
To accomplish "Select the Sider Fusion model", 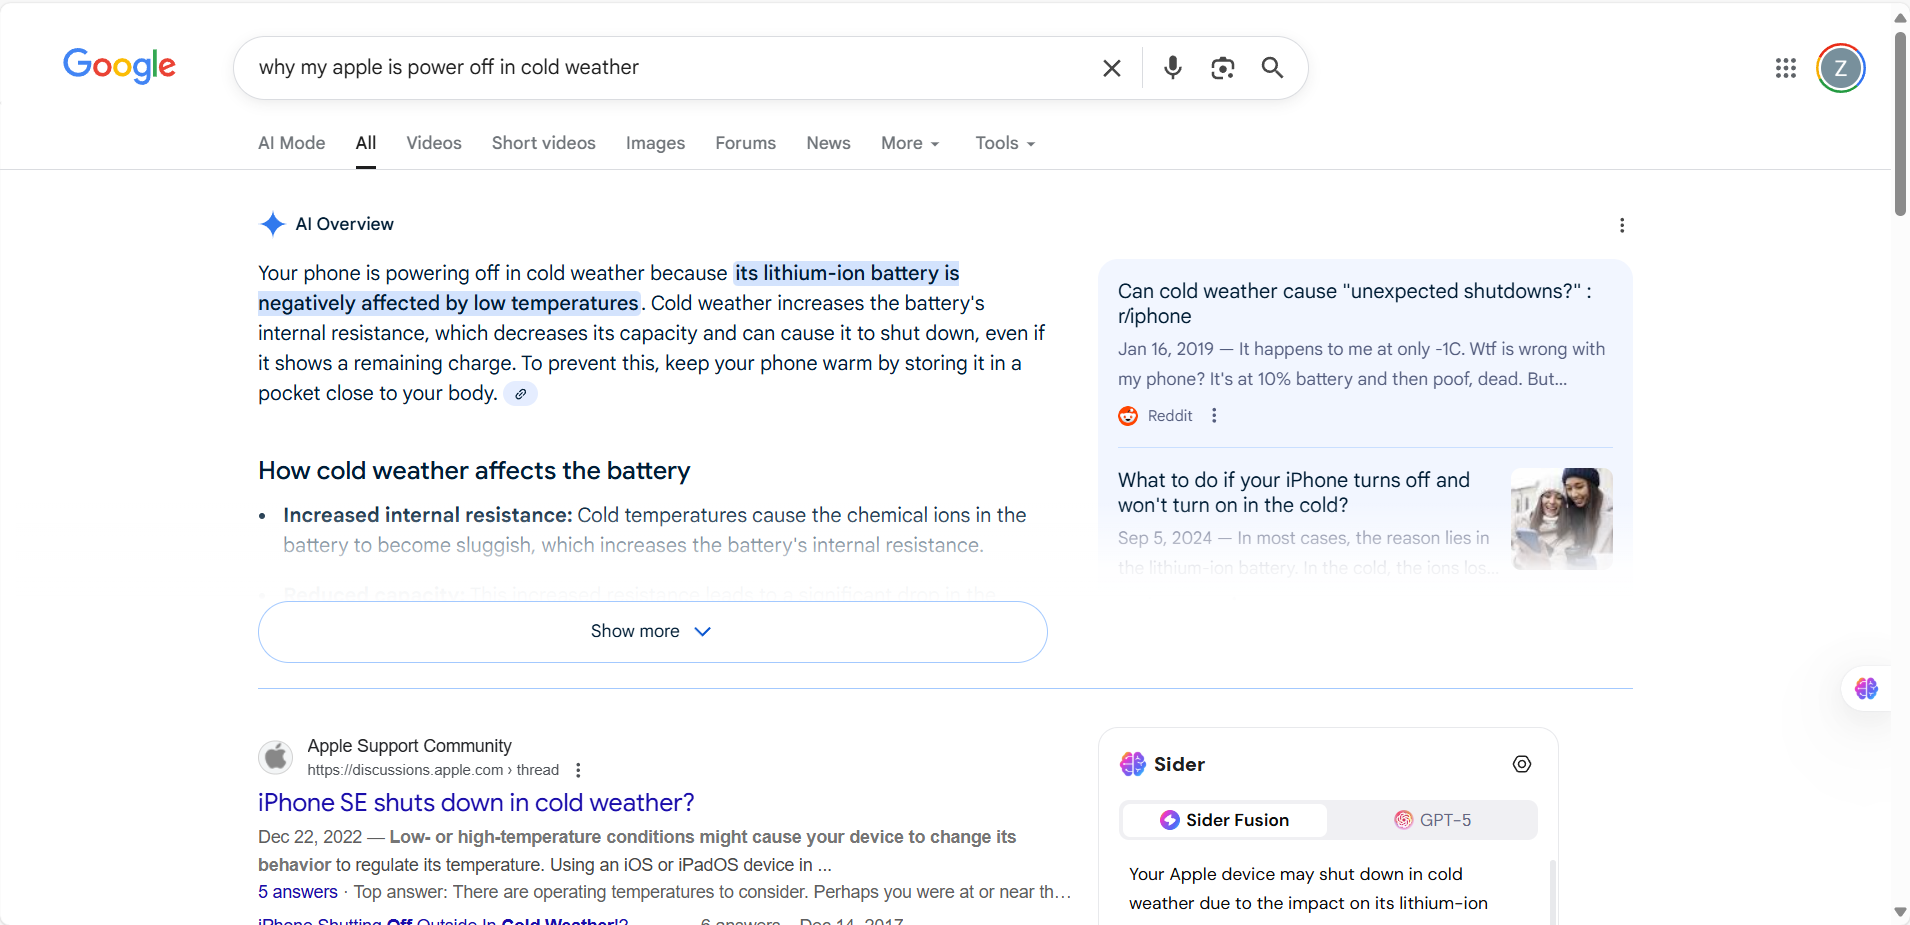I will pyautogui.click(x=1225, y=819).
